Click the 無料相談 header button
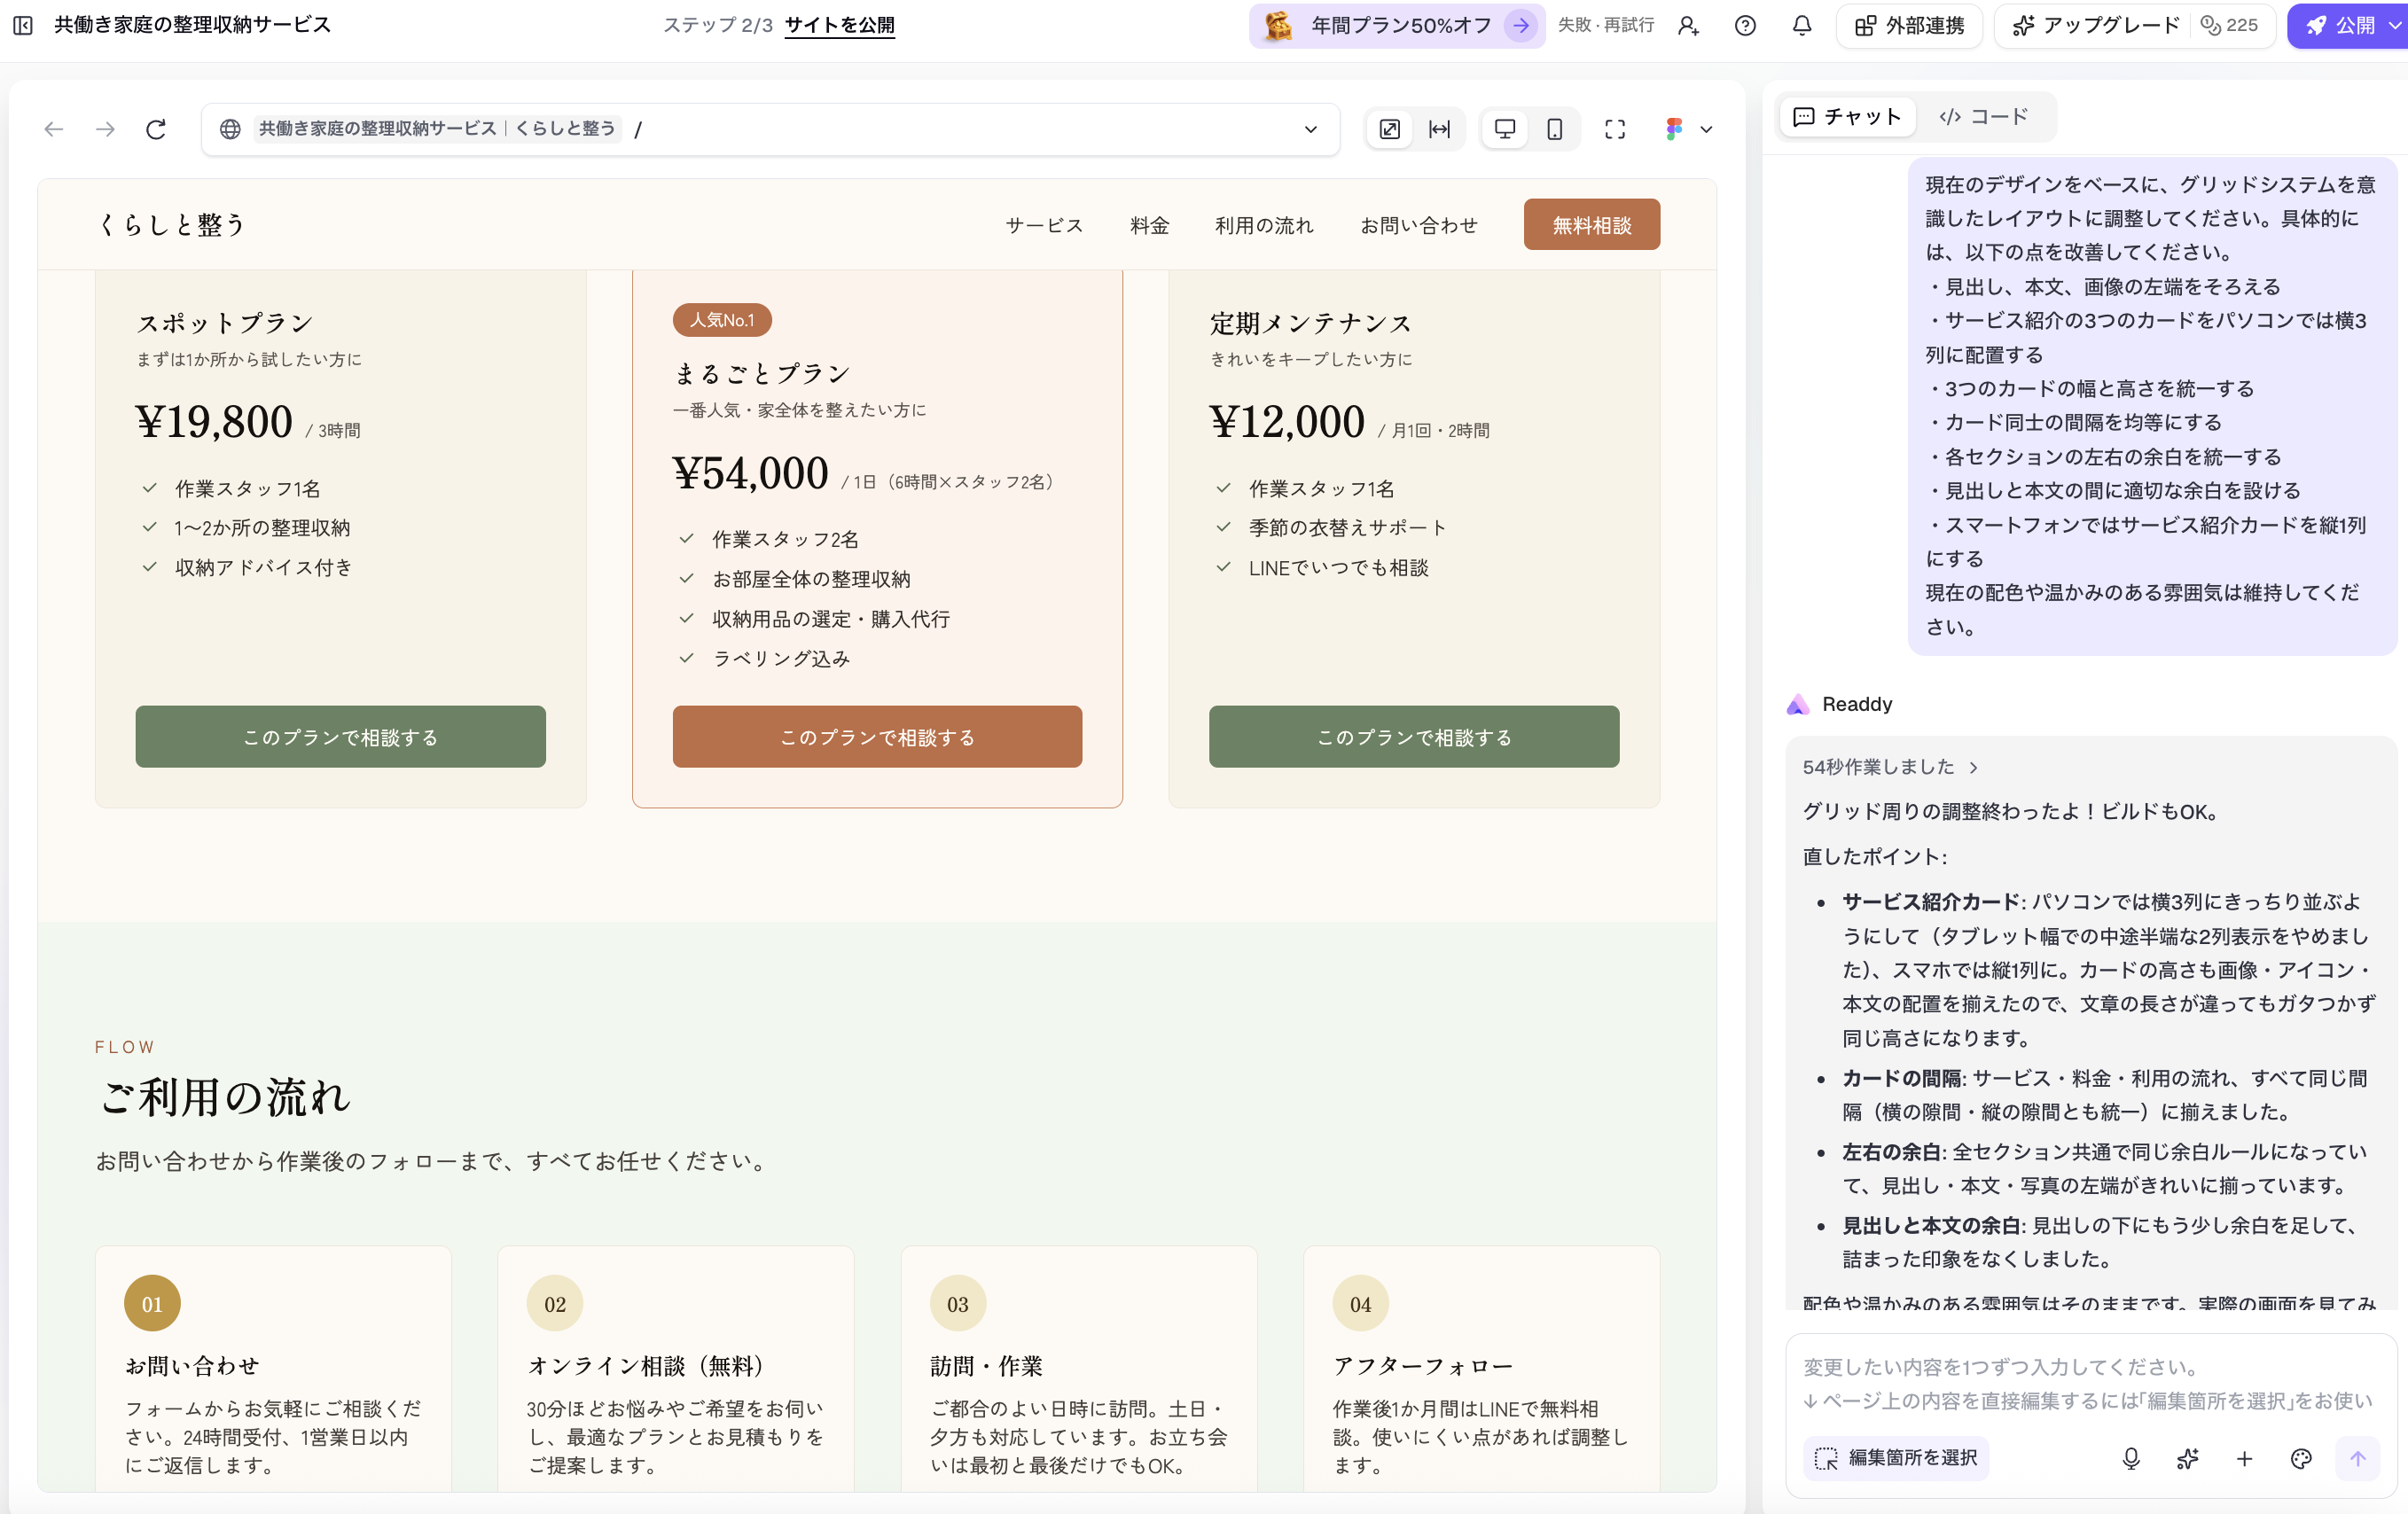Viewport: 2408px width, 1514px height. click(x=1592, y=225)
